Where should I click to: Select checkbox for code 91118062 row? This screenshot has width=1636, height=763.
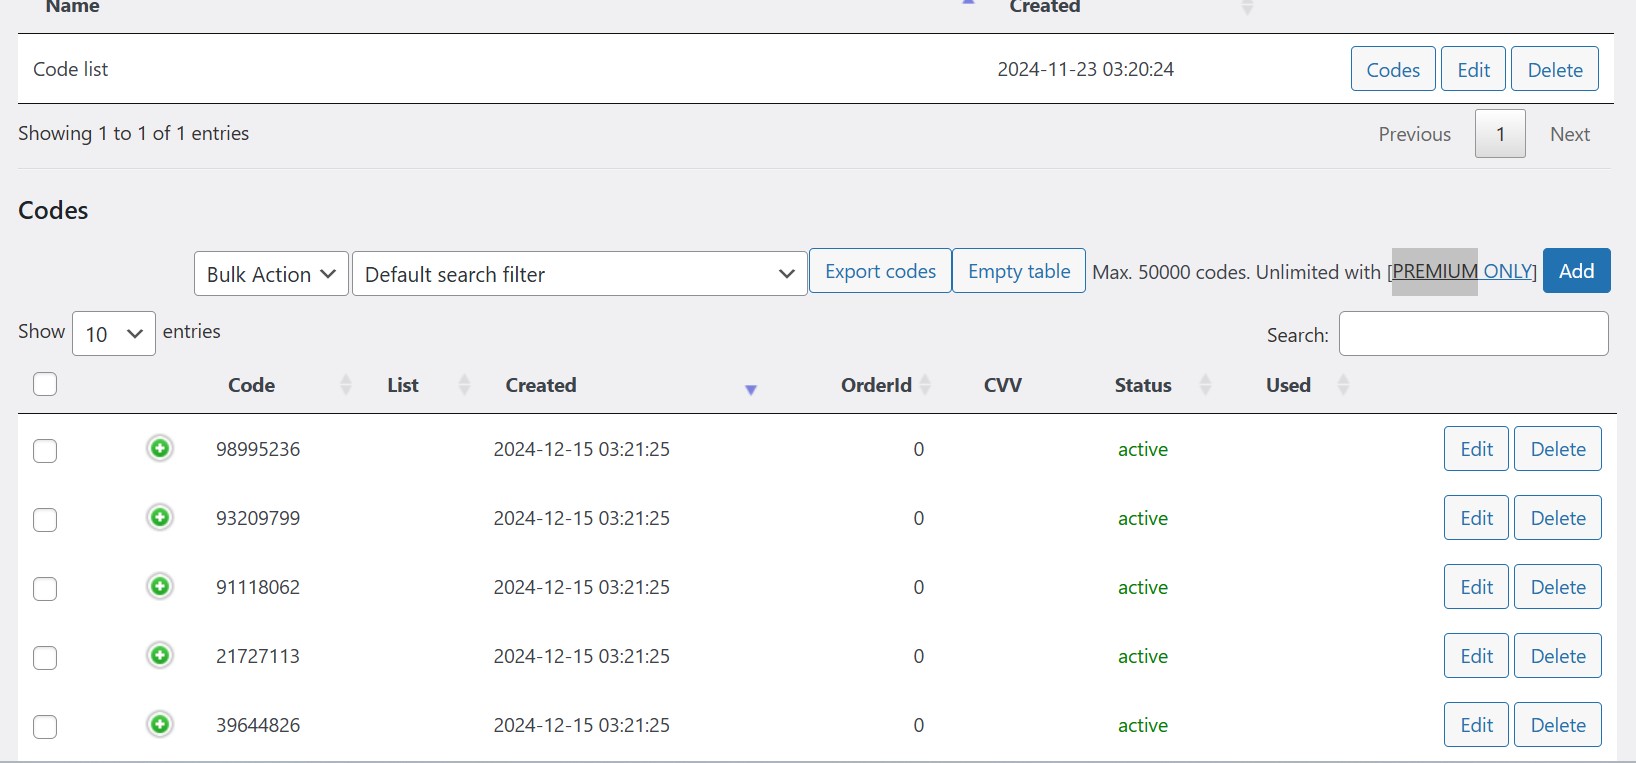pos(45,589)
